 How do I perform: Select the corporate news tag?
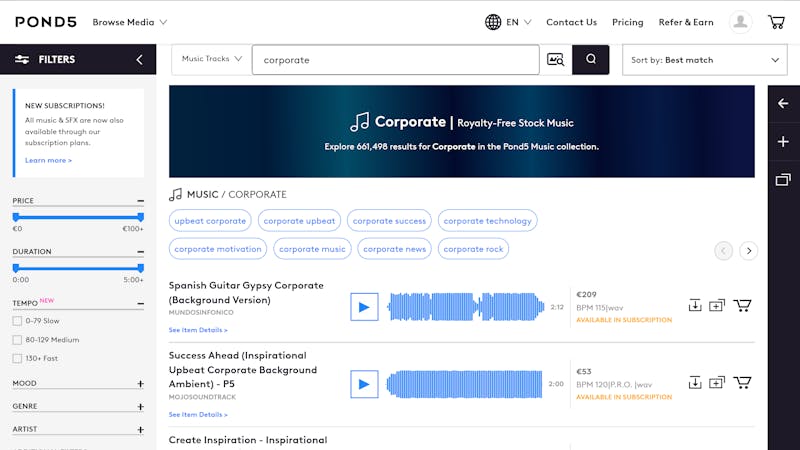point(394,249)
